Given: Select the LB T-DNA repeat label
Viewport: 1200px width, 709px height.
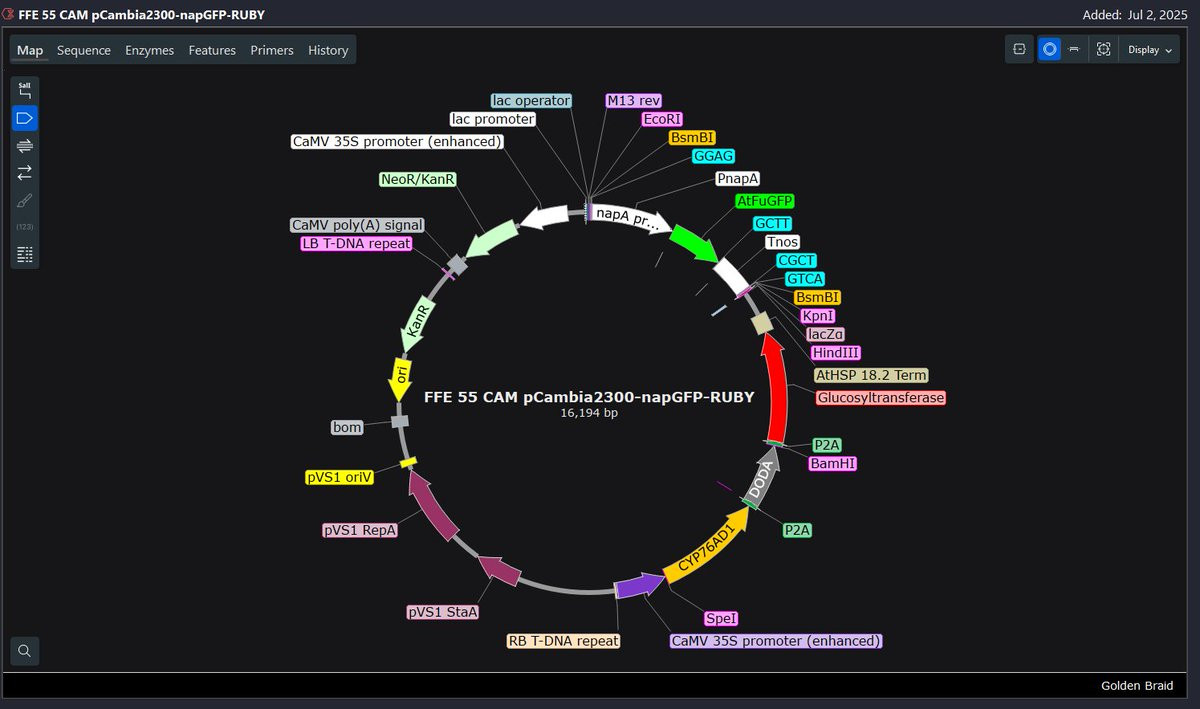Looking at the screenshot, I should [x=356, y=244].
